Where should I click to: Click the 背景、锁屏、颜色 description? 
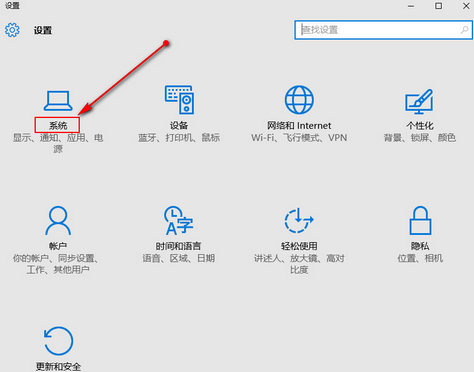tap(420, 138)
